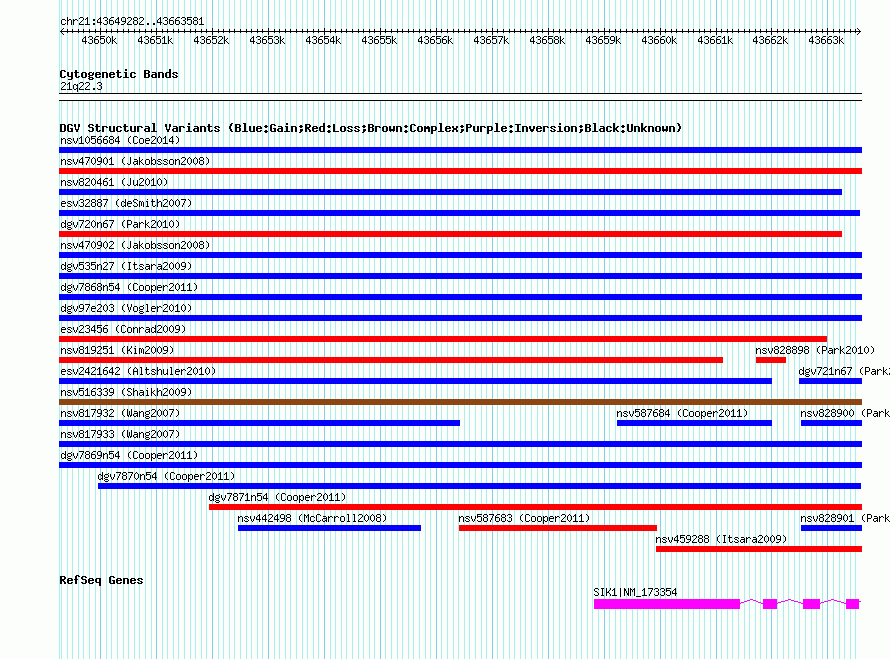Open nsv470902 (Jakobsson2008) variant label

[135, 245]
